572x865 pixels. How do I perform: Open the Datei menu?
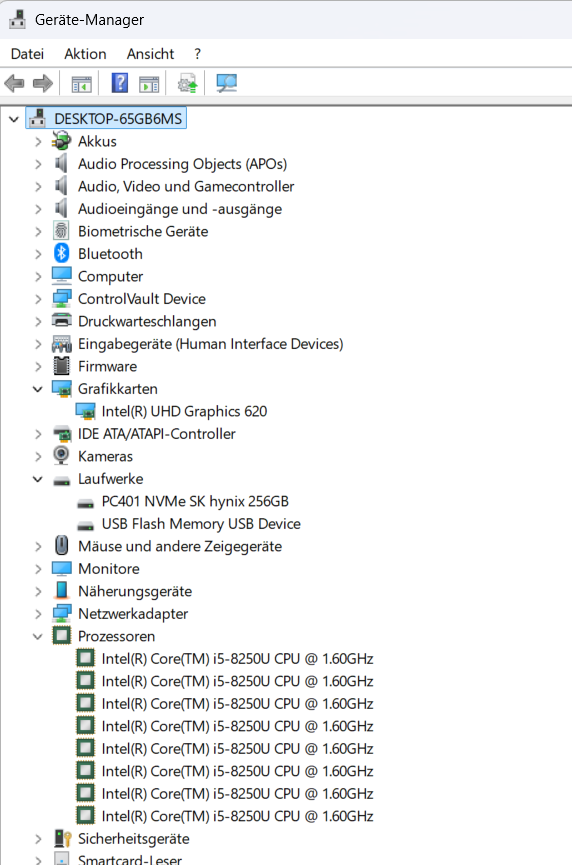[x=27, y=54]
